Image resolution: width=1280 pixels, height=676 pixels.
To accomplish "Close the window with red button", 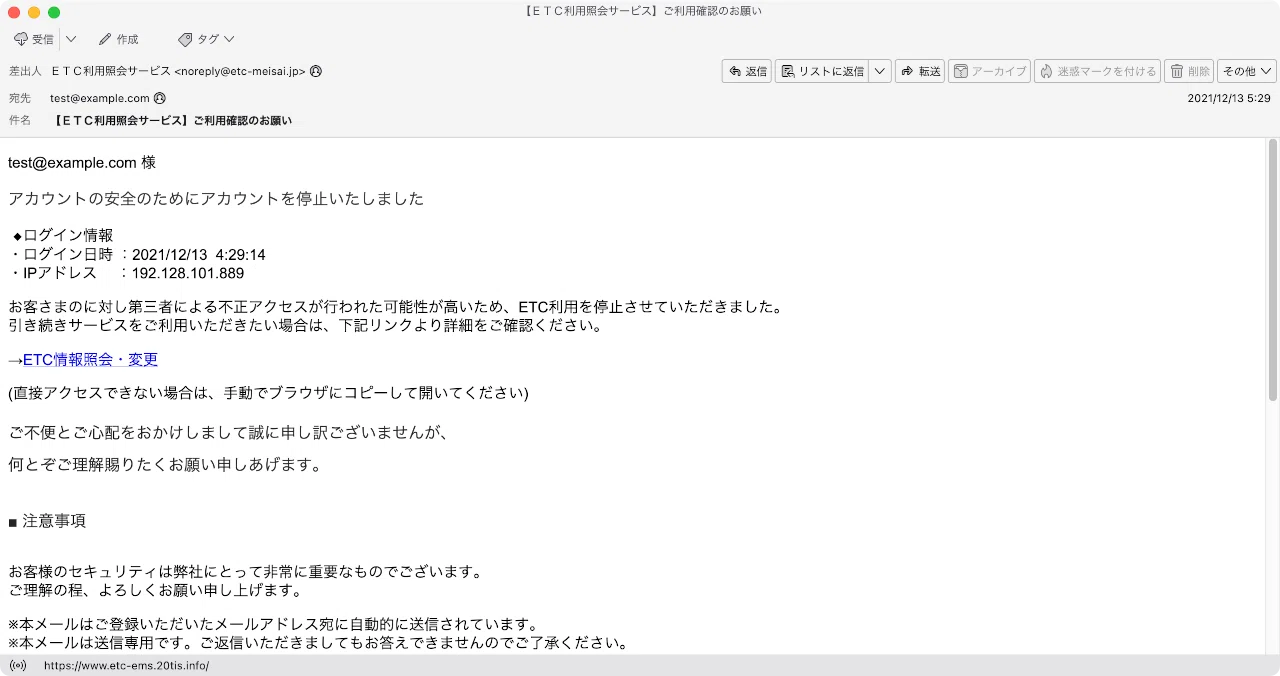I will pyautogui.click(x=14, y=12).
